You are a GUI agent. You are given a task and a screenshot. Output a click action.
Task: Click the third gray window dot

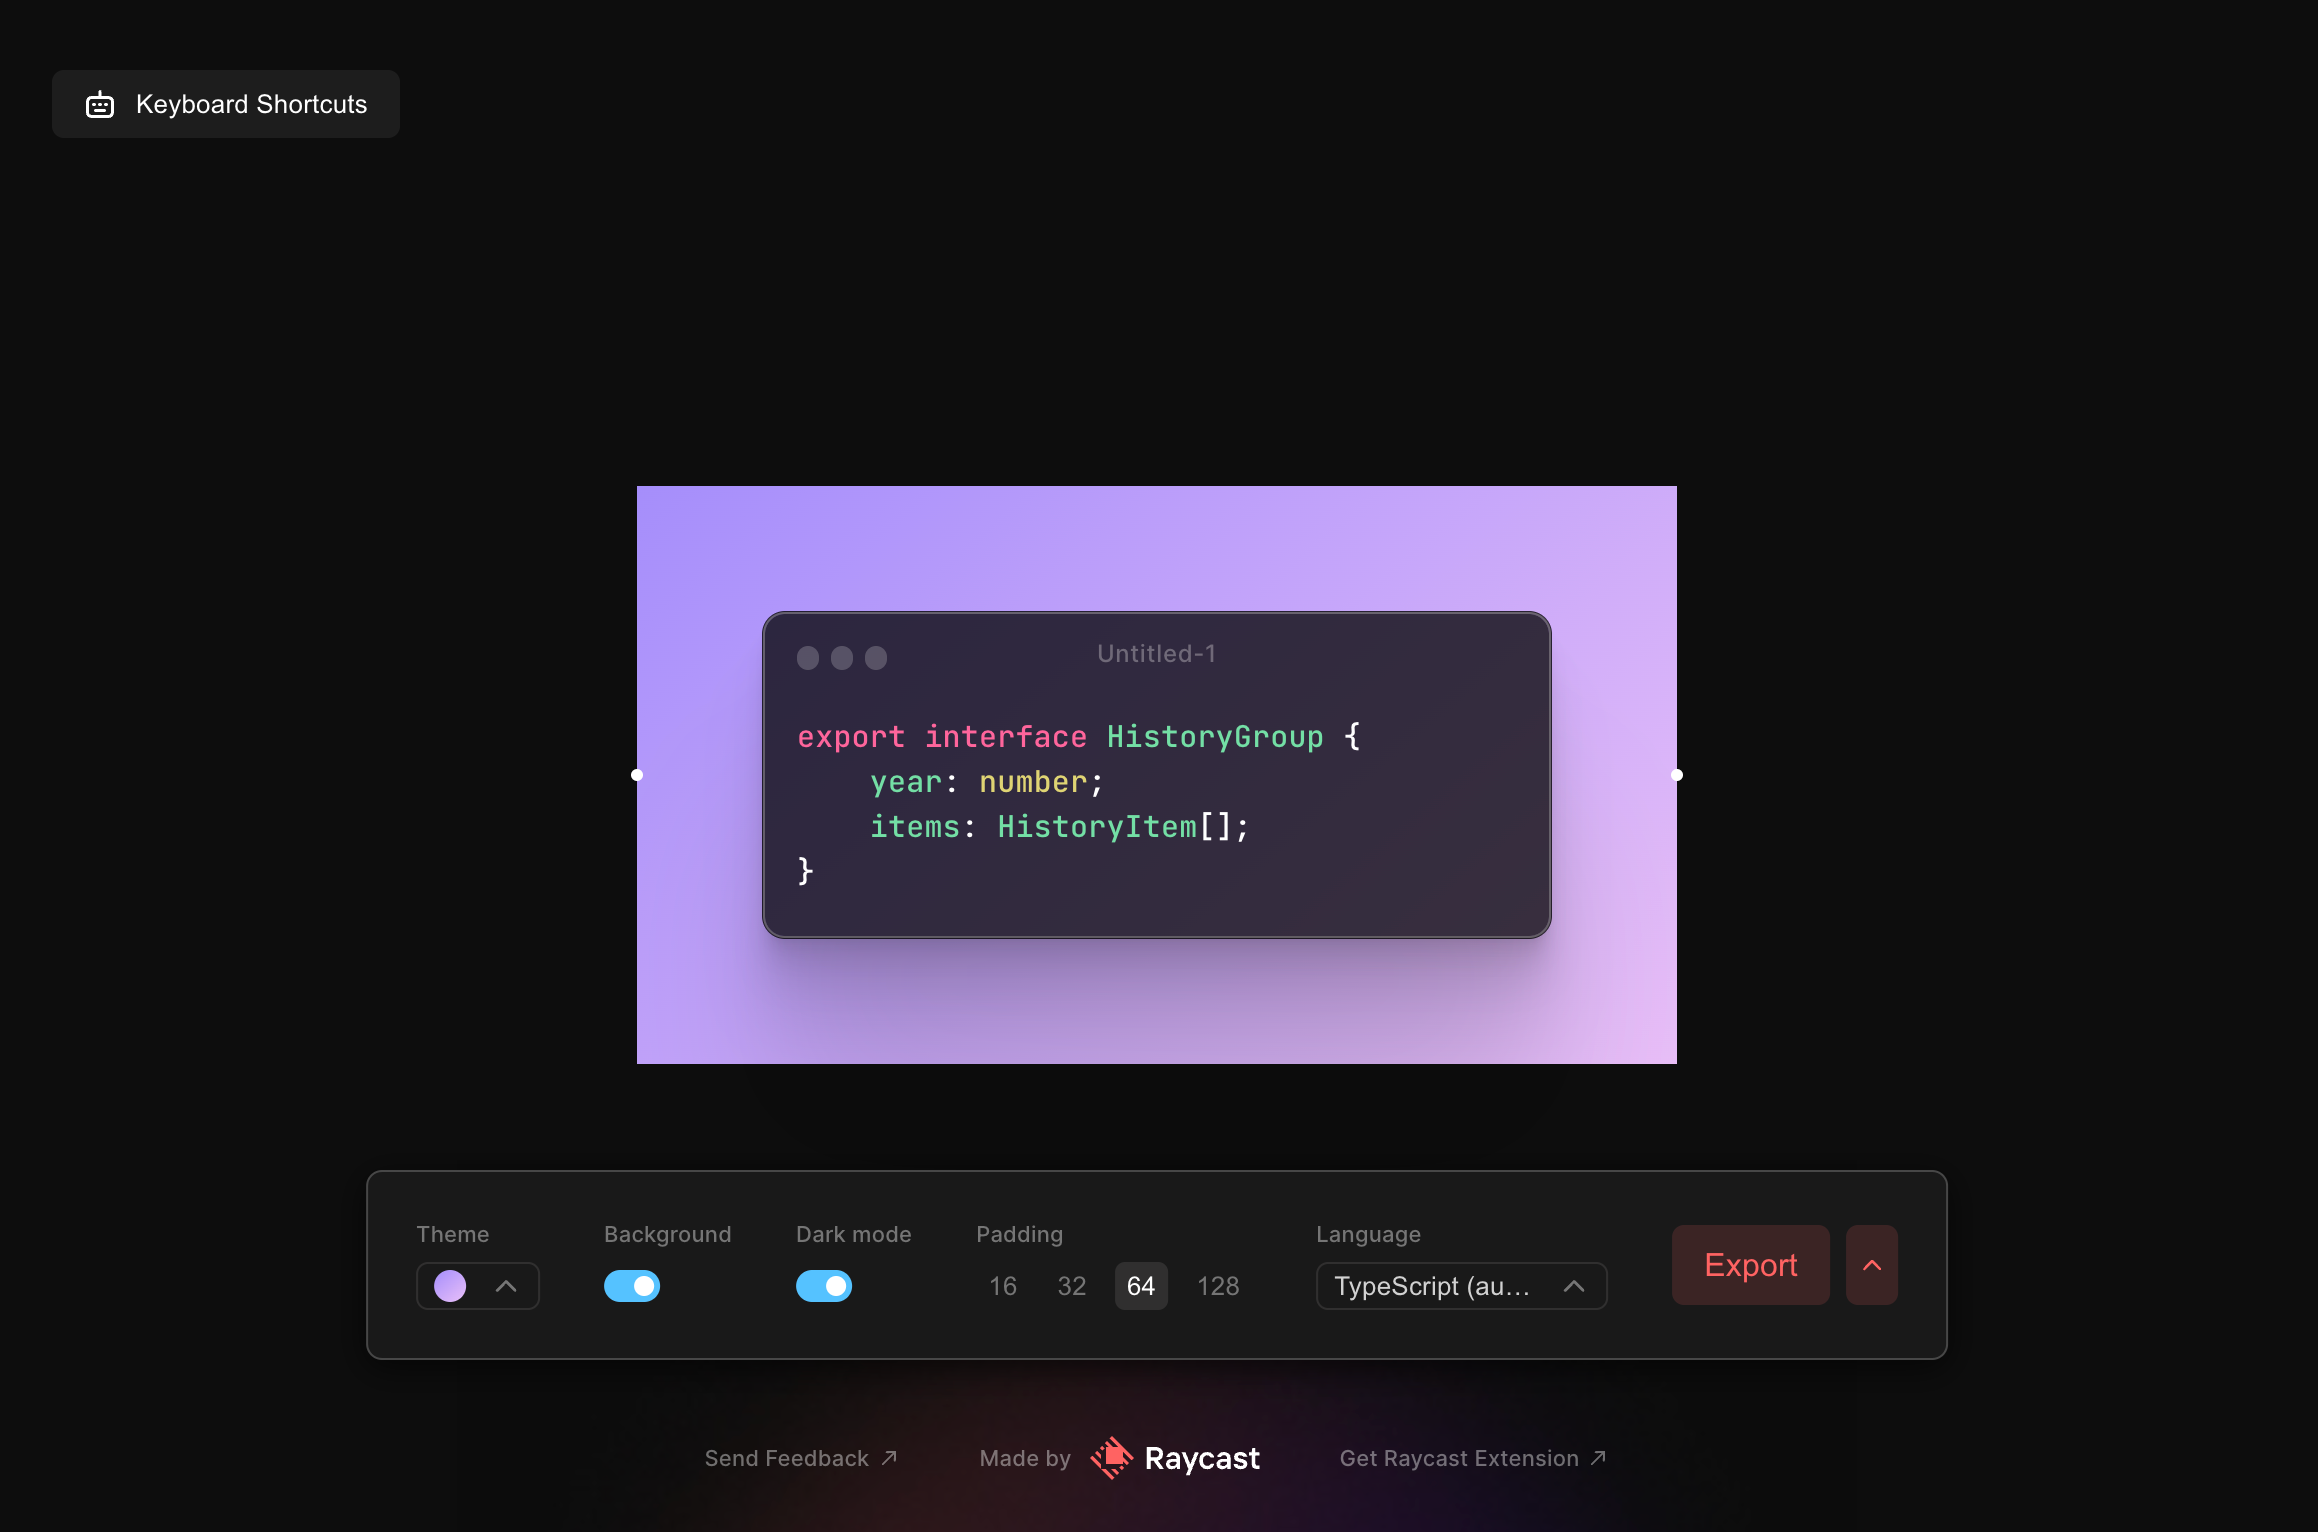(x=876, y=658)
